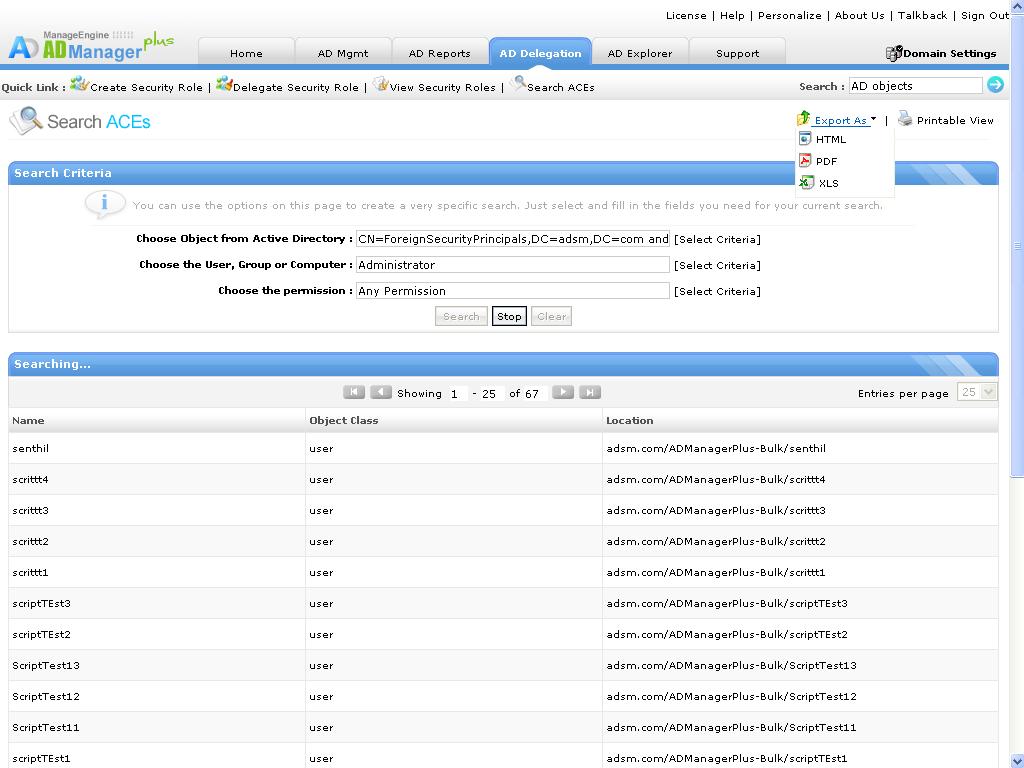Jump to the last results page
1024x768 pixels.
591,392
